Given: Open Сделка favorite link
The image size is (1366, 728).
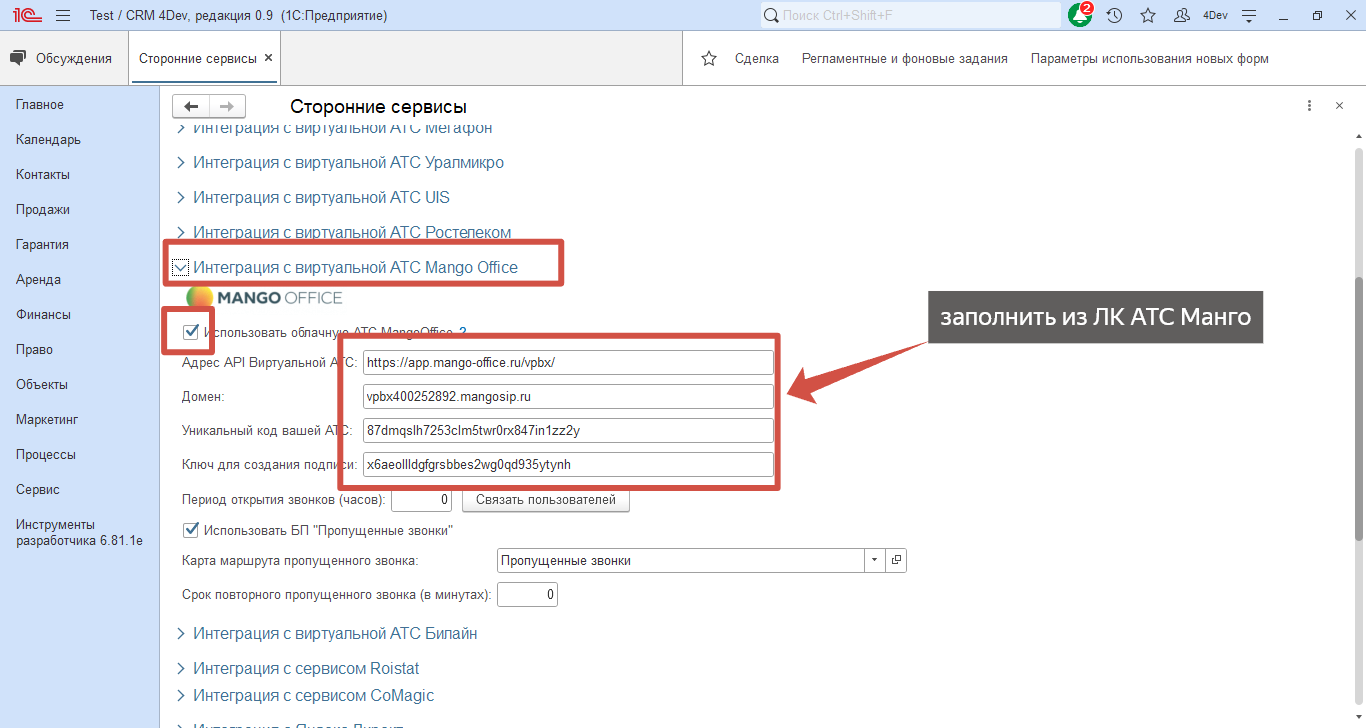Looking at the screenshot, I should (757, 58).
